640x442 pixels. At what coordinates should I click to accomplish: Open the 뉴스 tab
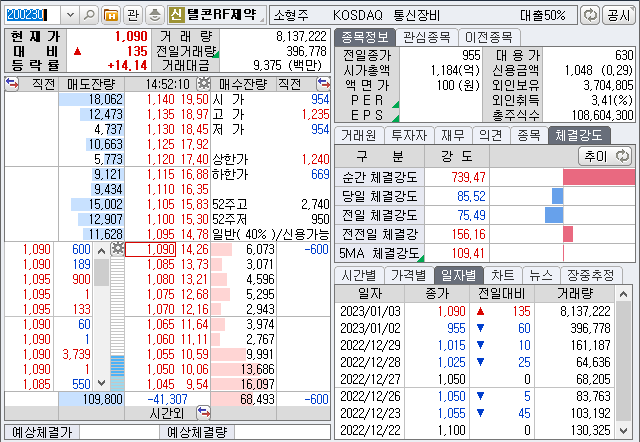(541, 275)
